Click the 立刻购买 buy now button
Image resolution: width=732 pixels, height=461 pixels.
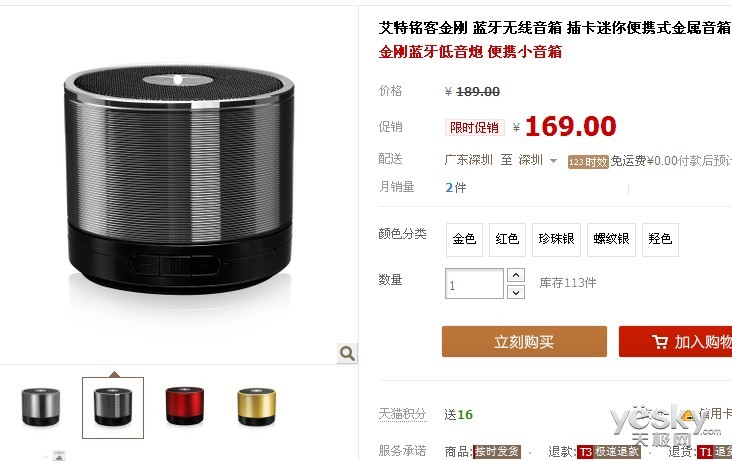(x=524, y=341)
